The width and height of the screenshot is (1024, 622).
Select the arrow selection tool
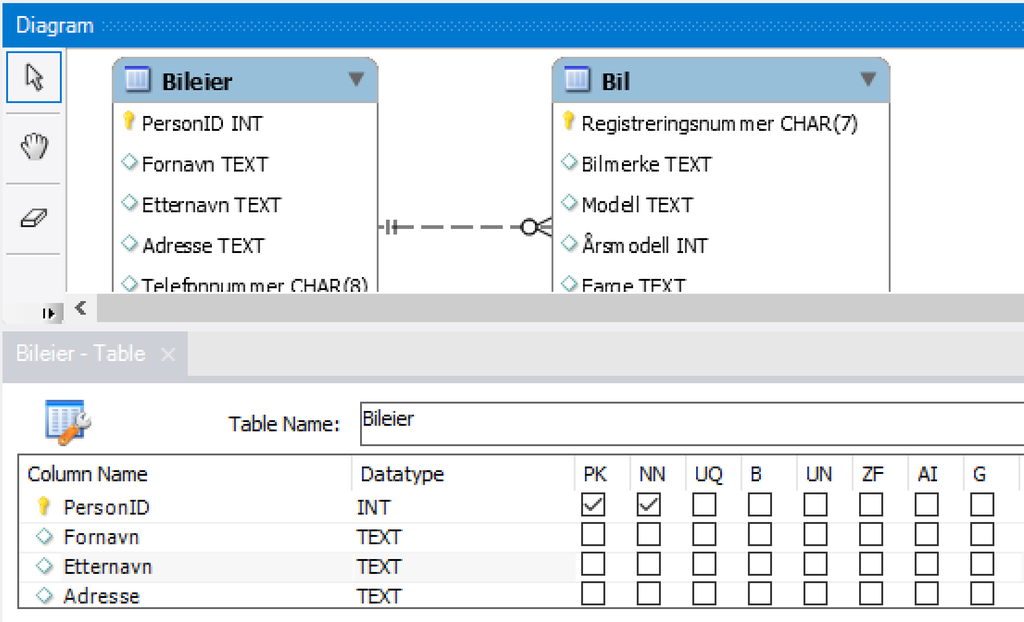pos(36,77)
